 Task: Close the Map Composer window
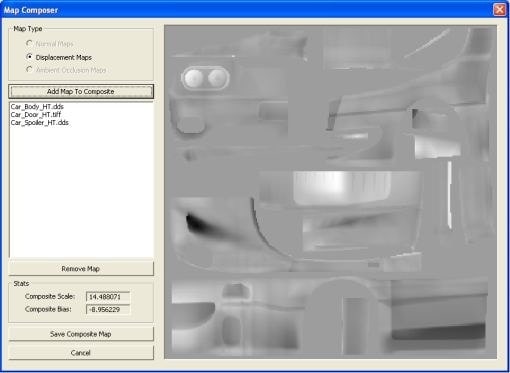click(499, 9)
